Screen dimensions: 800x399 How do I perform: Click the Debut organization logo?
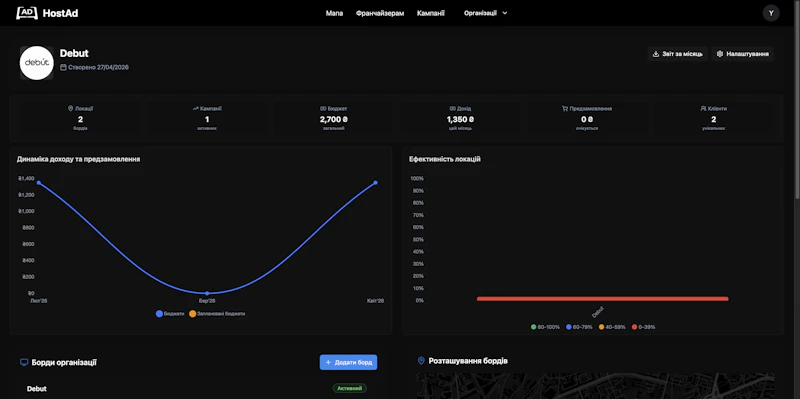pos(37,63)
